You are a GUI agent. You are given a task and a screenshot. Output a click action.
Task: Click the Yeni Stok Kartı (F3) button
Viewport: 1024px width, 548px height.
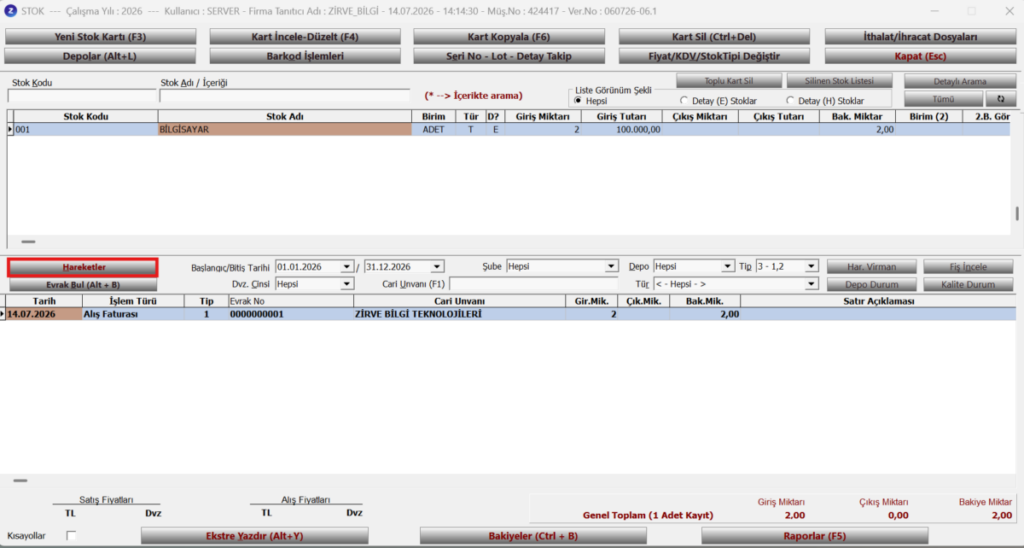point(101,37)
